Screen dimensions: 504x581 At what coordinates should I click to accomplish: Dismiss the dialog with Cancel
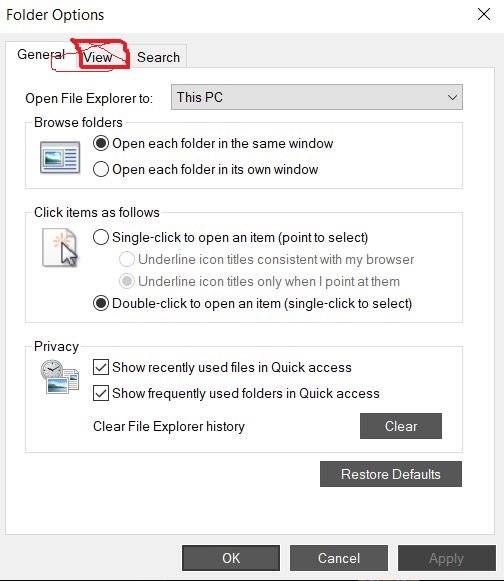tap(339, 558)
